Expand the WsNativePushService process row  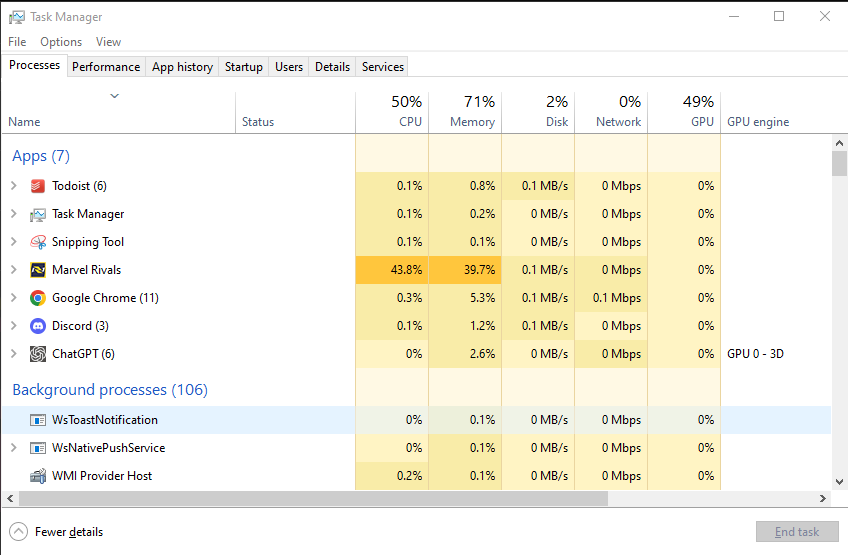pyautogui.click(x=14, y=448)
